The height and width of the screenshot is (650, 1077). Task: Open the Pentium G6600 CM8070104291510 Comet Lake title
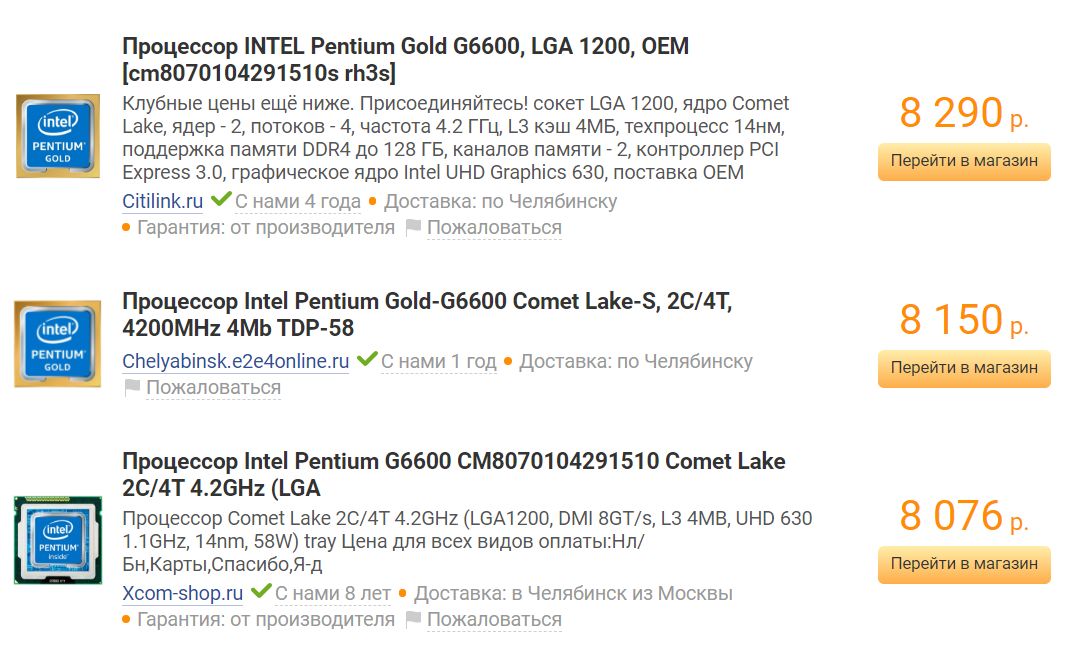454,461
